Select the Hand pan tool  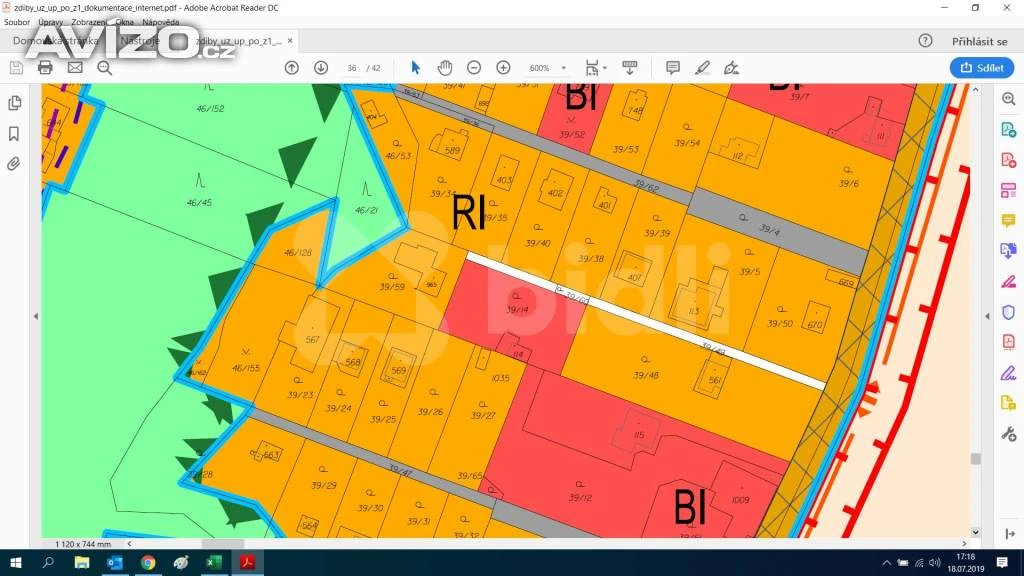445,67
